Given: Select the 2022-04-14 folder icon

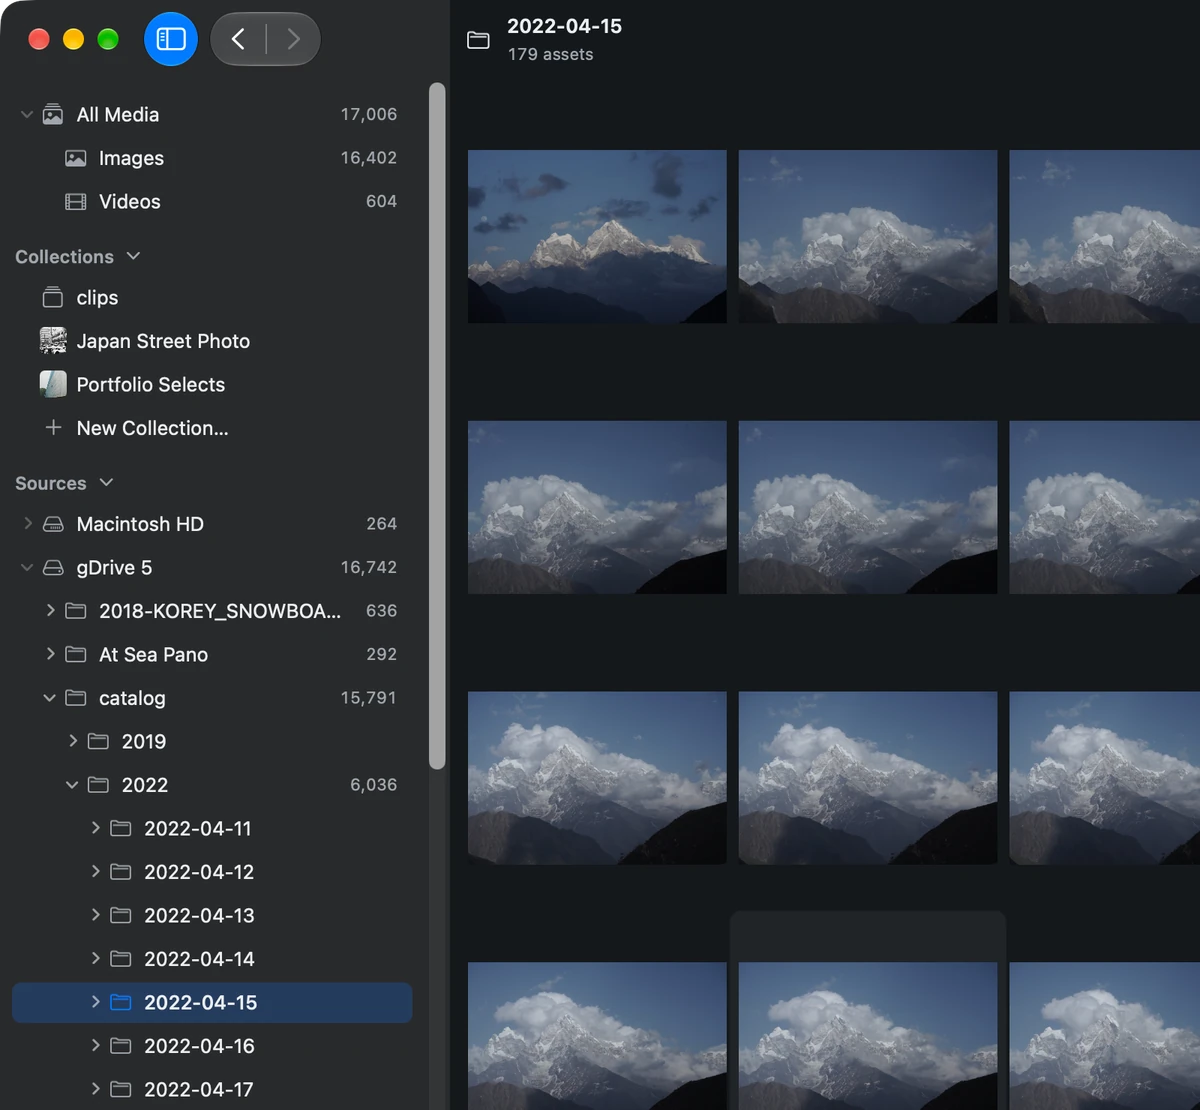Looking at the screenshot, I should coord(121,959).
